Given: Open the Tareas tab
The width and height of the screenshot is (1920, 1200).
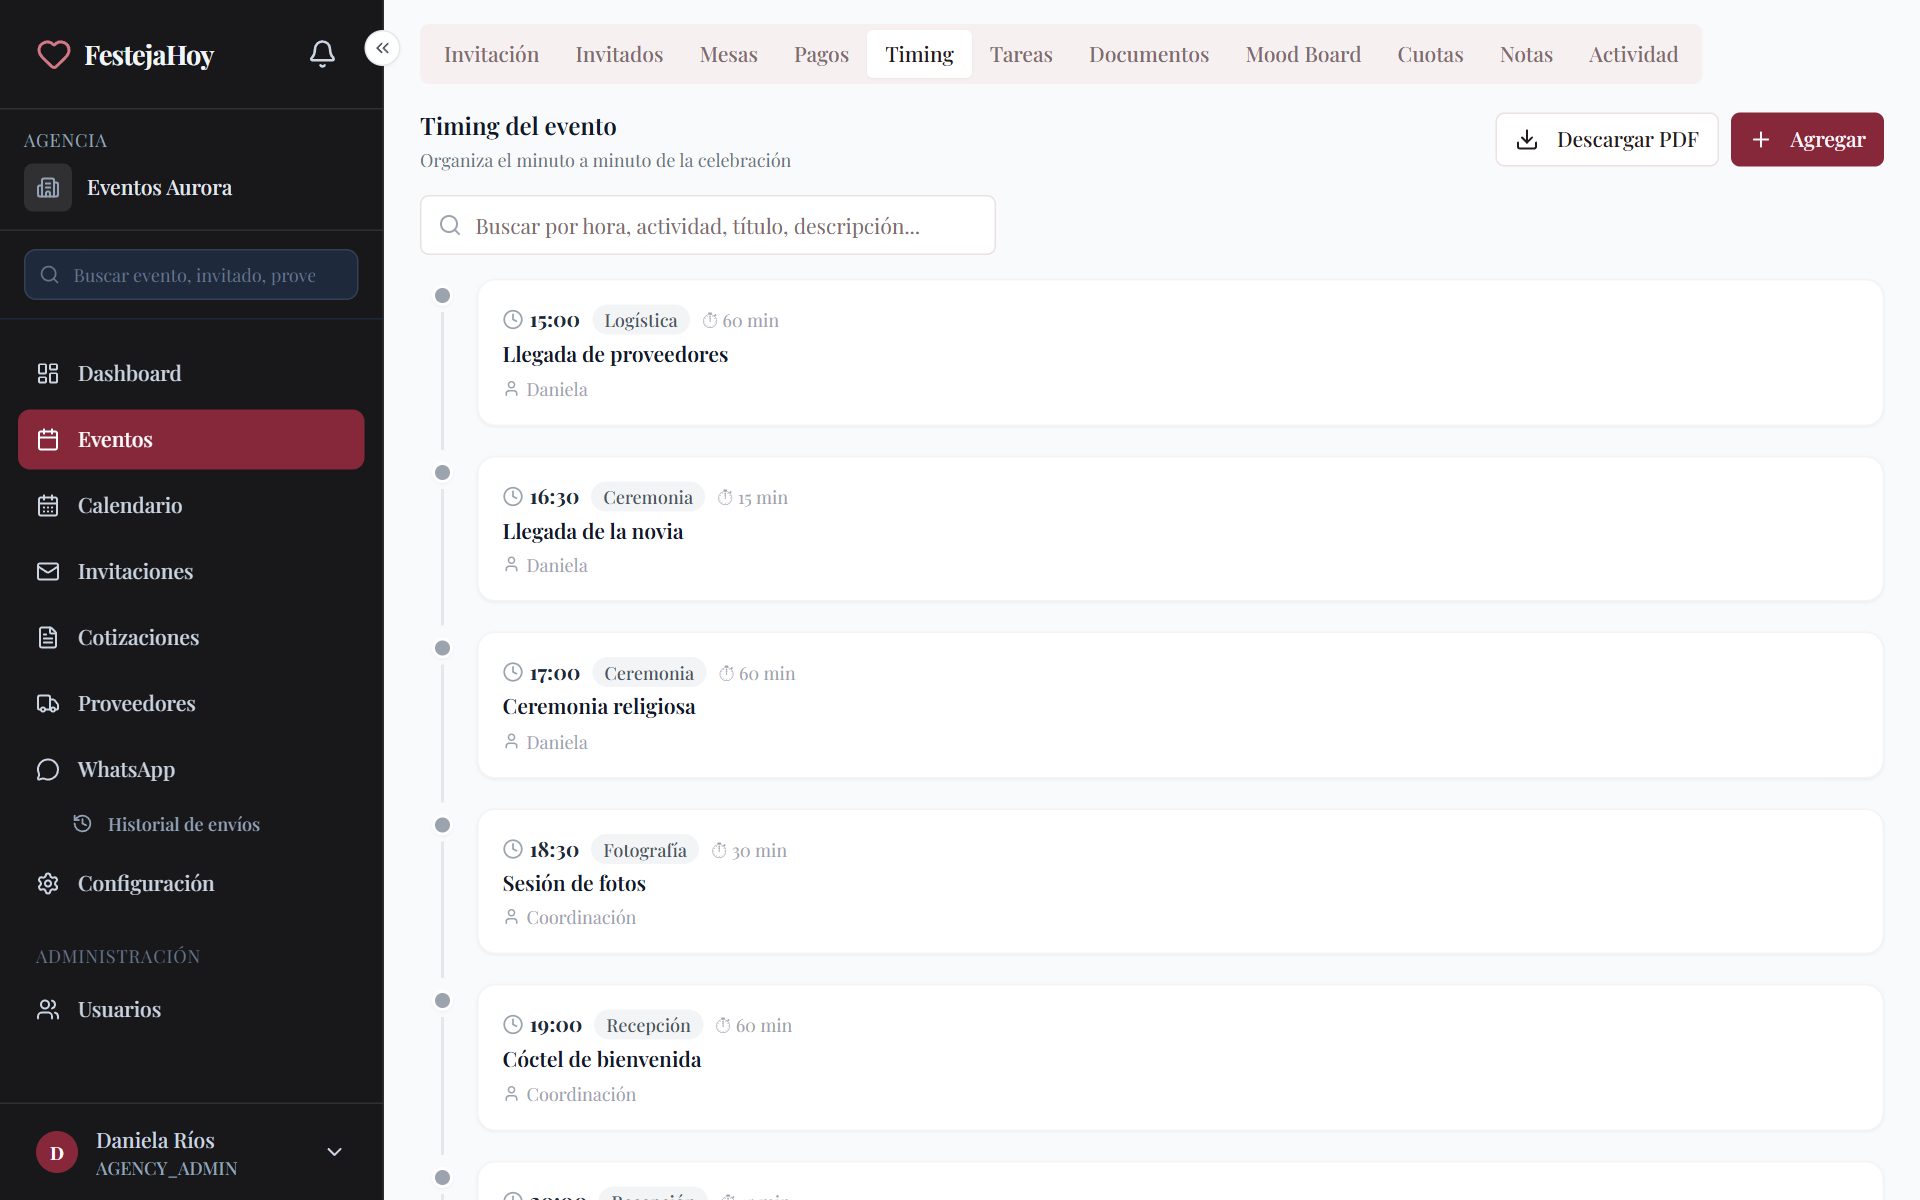Looking at the screenshot, I should (1021, 54).
